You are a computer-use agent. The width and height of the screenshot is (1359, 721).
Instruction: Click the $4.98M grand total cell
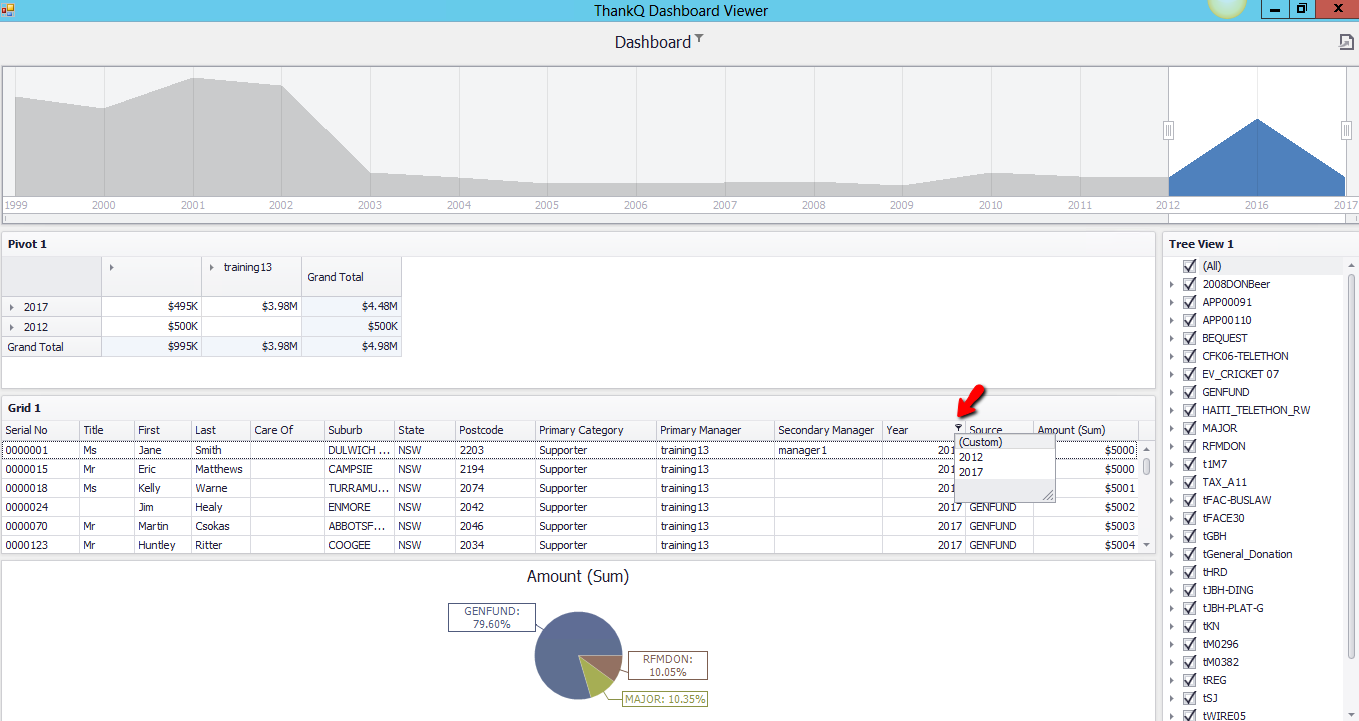point(351,347)
